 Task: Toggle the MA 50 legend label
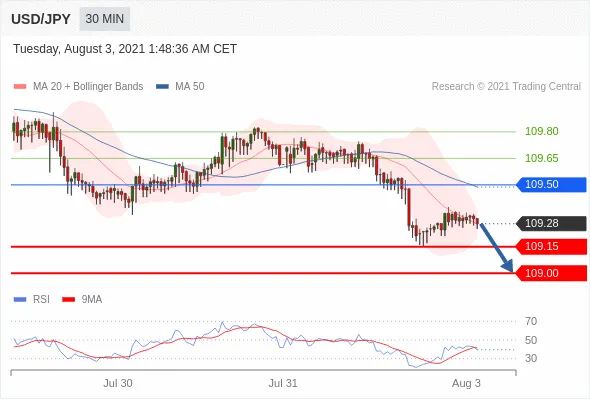190,87
